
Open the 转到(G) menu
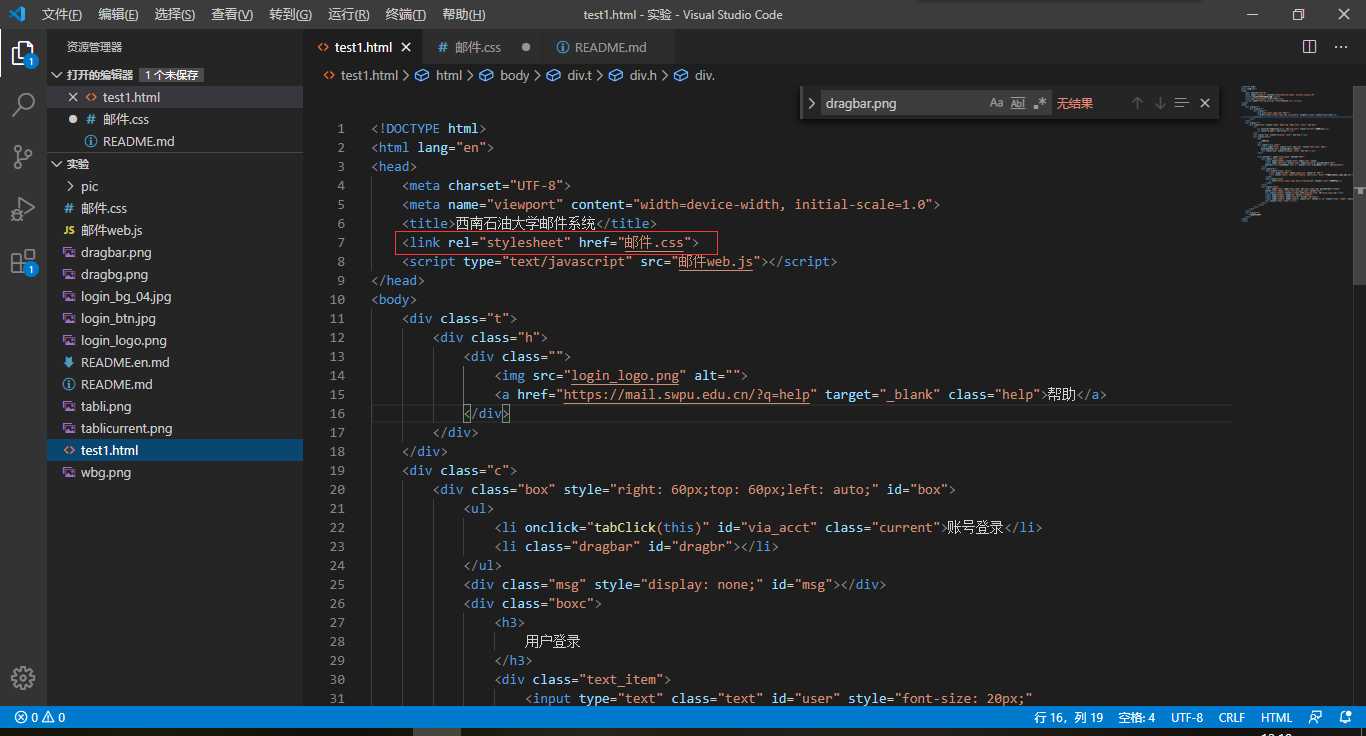(291, 15)
